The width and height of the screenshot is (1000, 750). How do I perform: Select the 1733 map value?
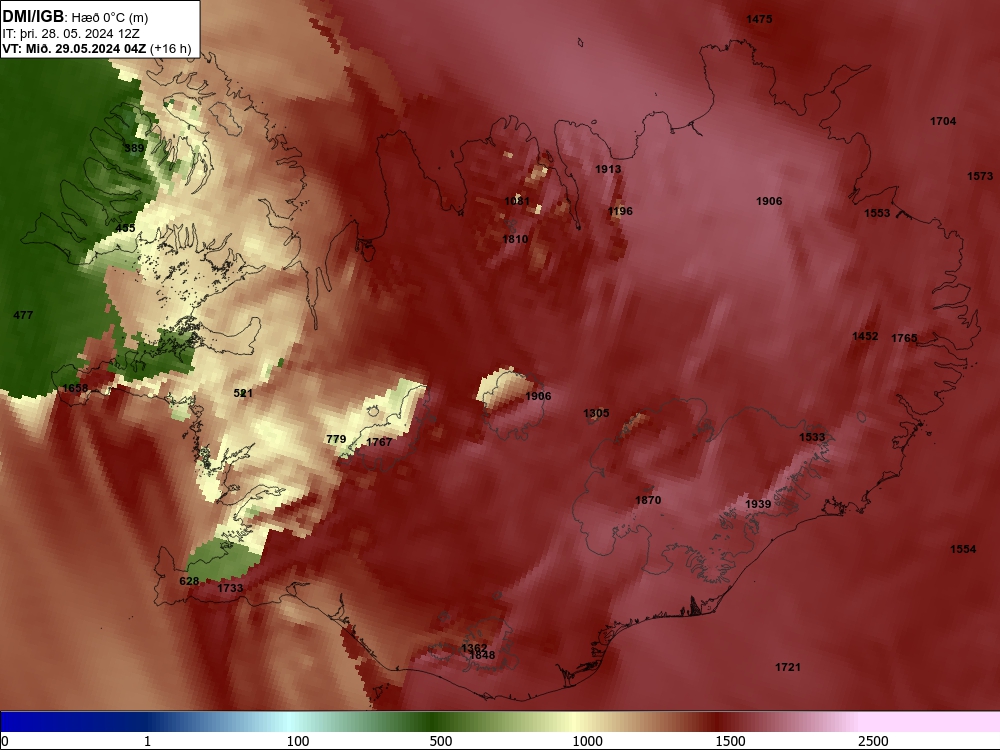(x=230, y=588)
